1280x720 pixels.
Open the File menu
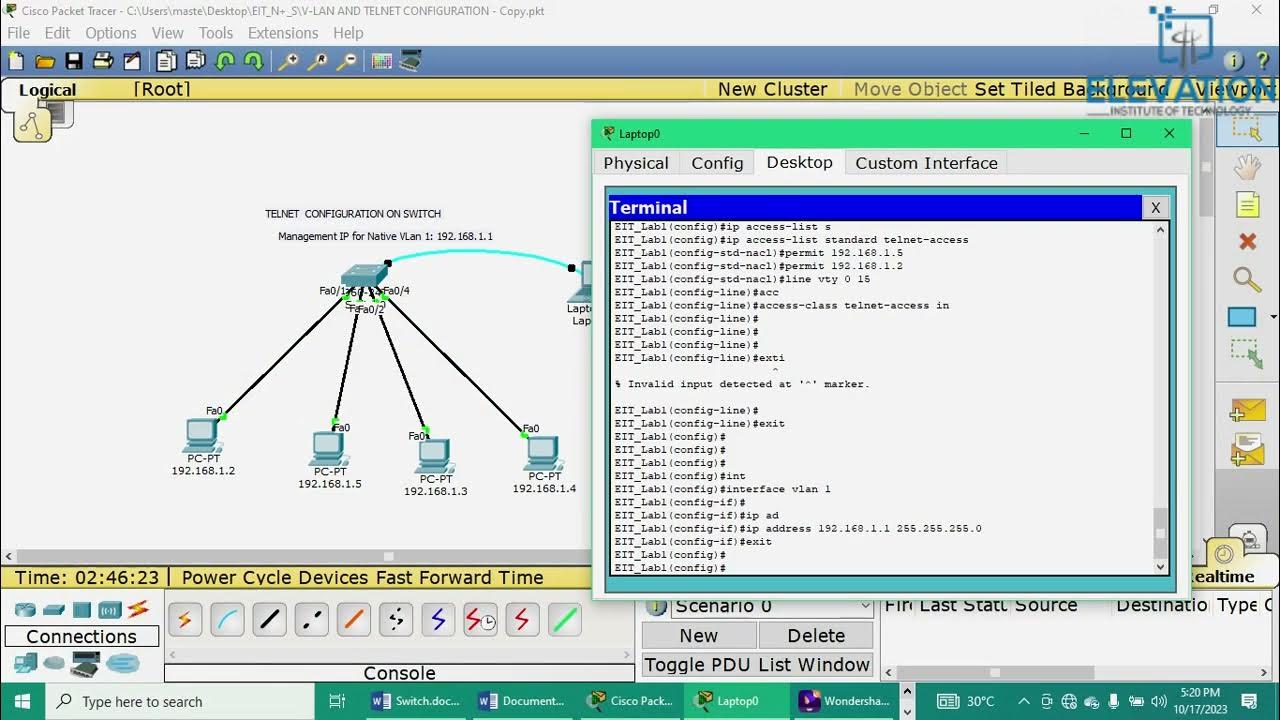point(18,33)
